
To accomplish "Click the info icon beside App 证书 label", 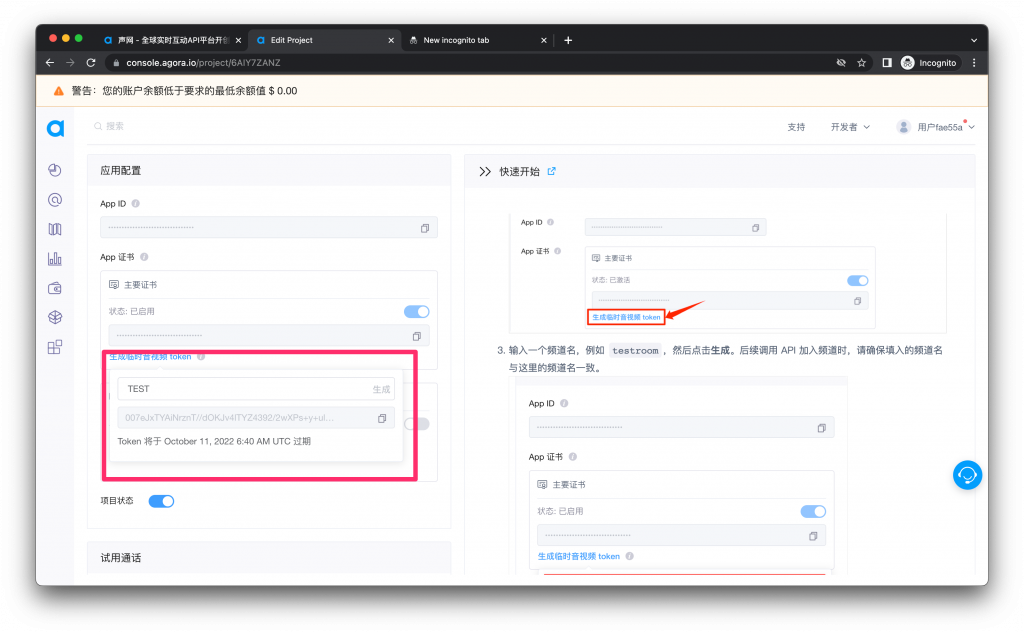I will click(144, 257).
